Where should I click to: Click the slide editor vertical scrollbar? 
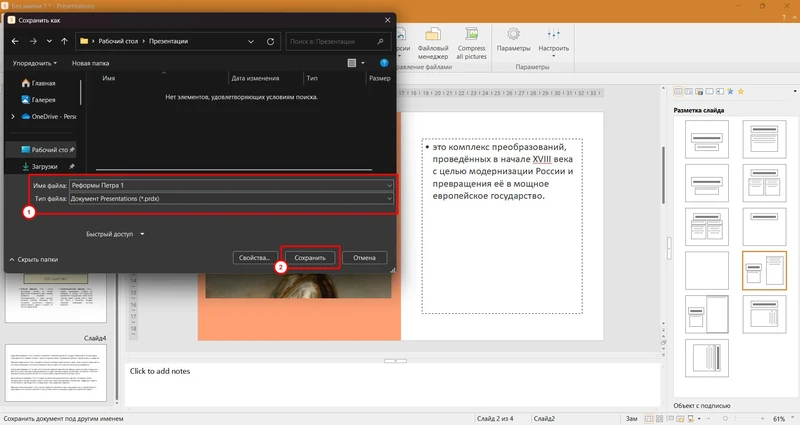coord(663,175)
